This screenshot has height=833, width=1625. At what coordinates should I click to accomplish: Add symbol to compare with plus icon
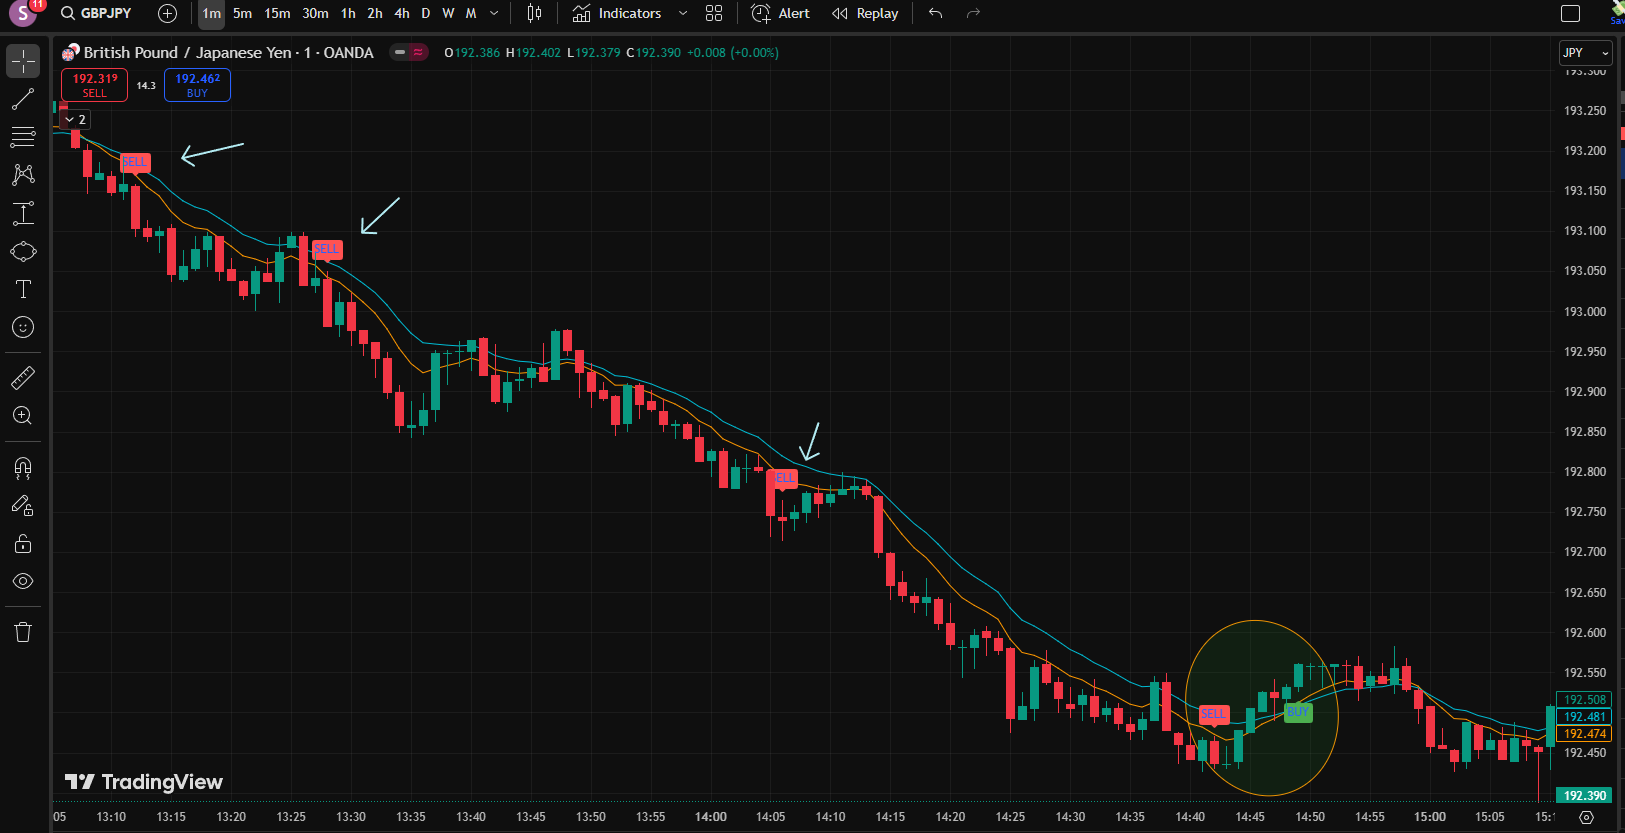(x=168, y=13)
